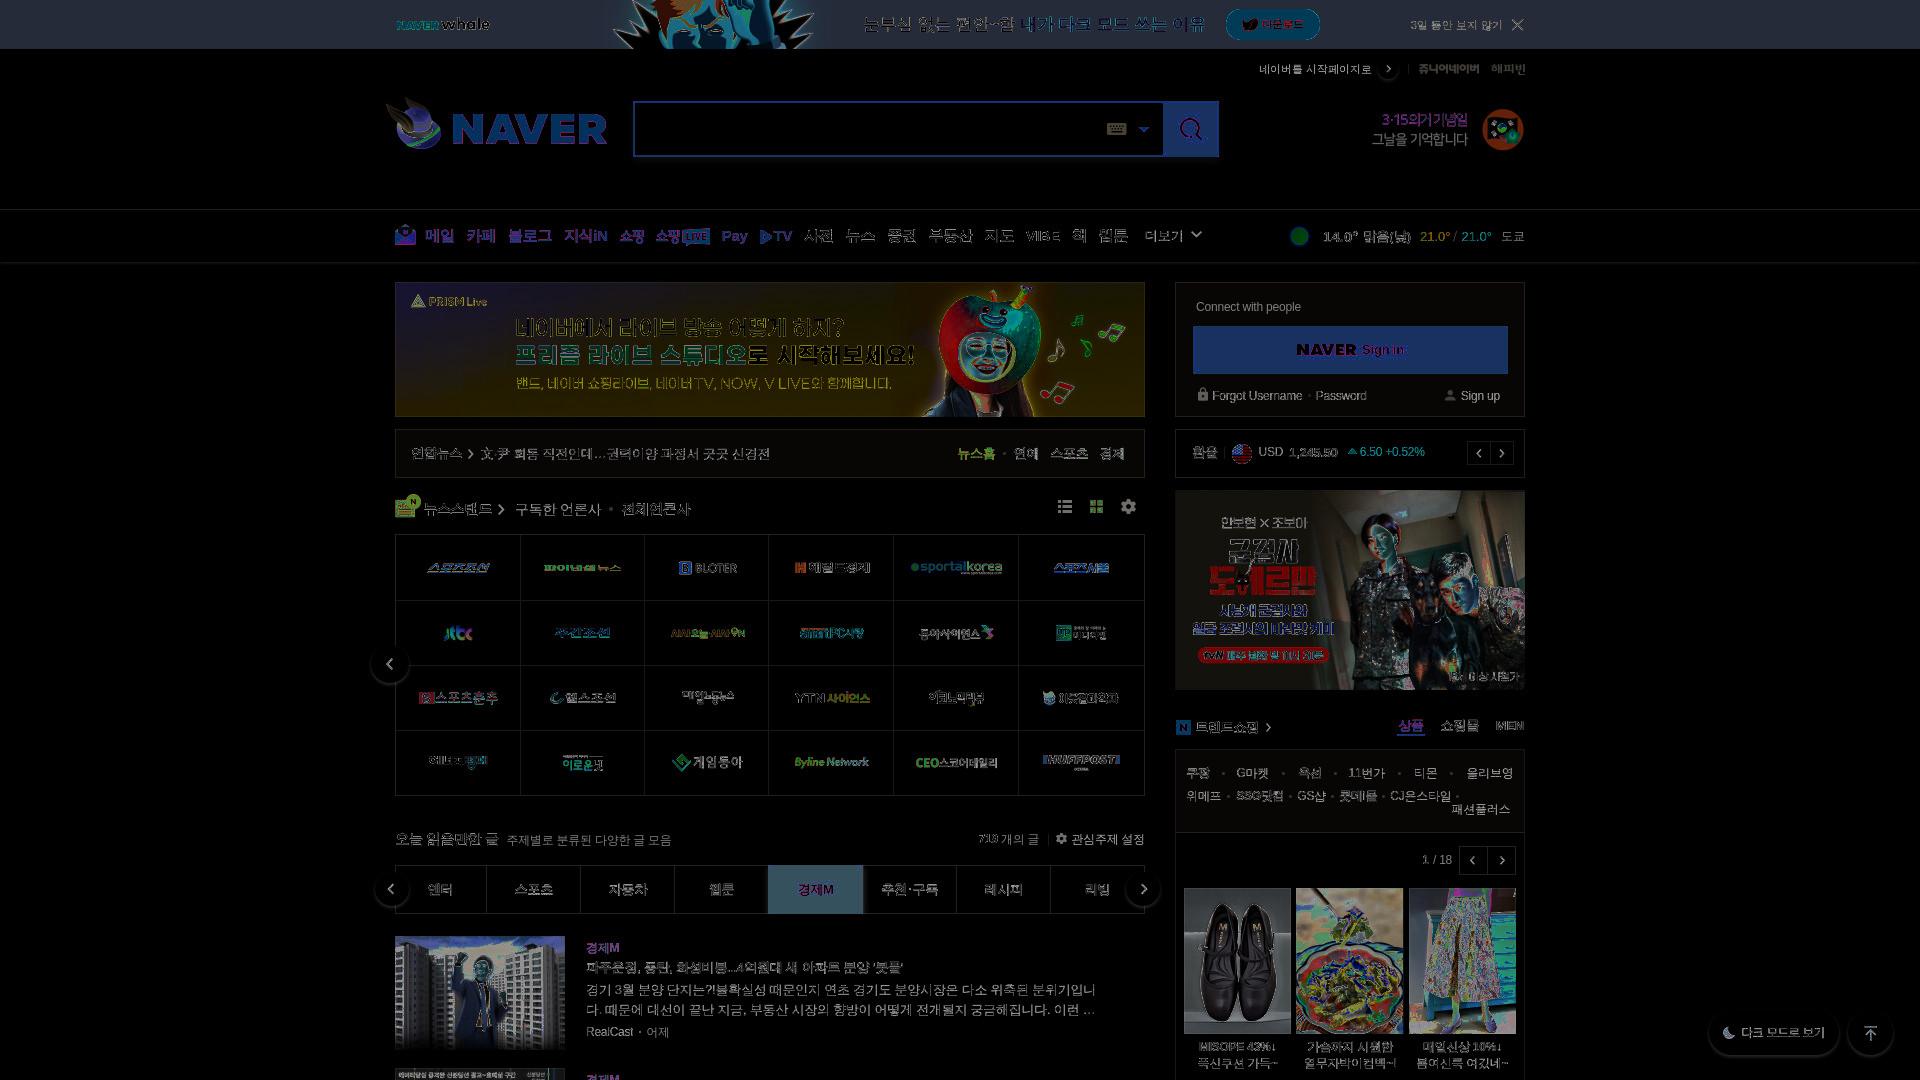The width and height of the screenshot is (1920, 1080).
Task: Select the 엔터 topic tab
Action: 440,889
